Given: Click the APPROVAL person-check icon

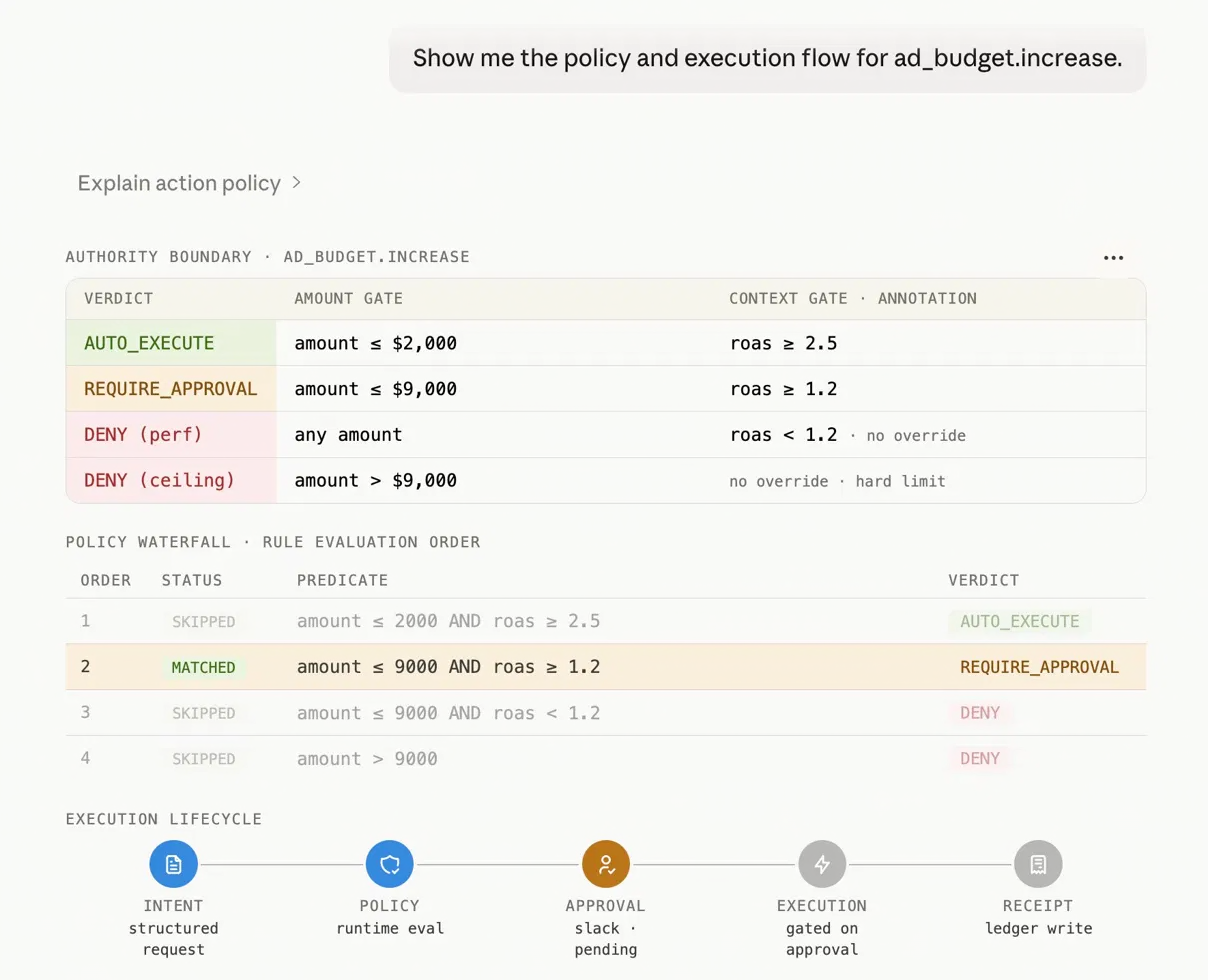Looking at the screenshot, I should coord(606,864).
